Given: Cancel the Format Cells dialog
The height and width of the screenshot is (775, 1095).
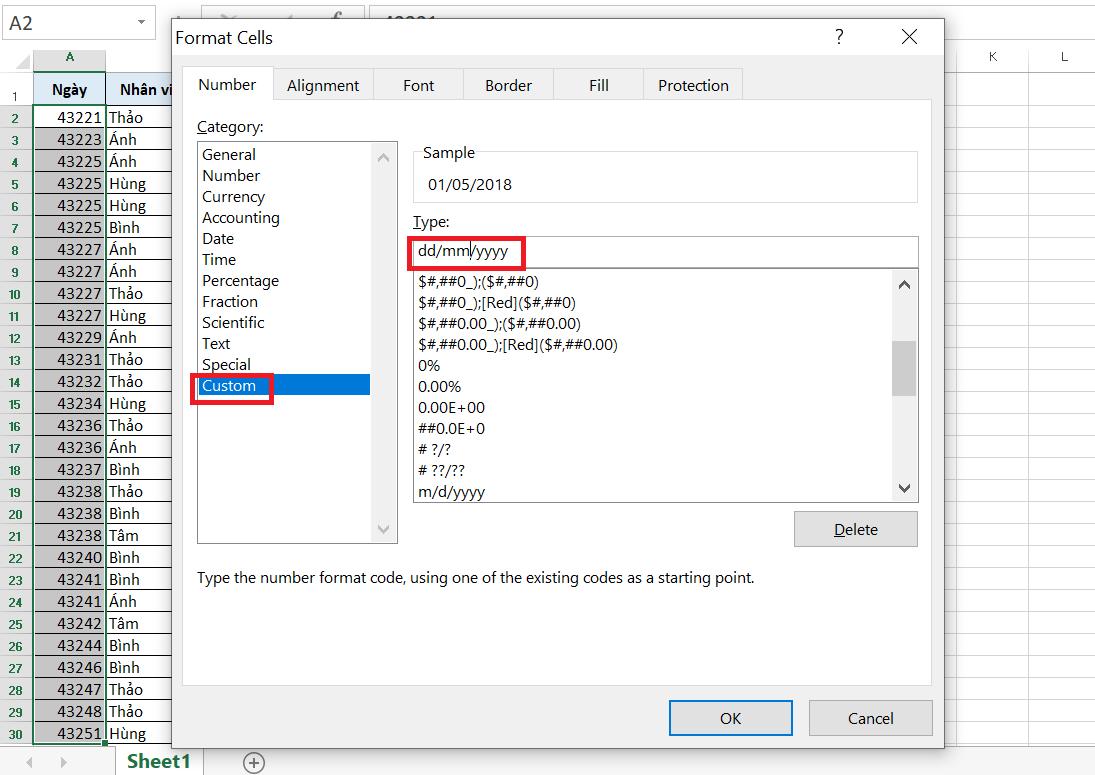Looking at the screenshot, I should pyautogui.click(x=870, y=718).
